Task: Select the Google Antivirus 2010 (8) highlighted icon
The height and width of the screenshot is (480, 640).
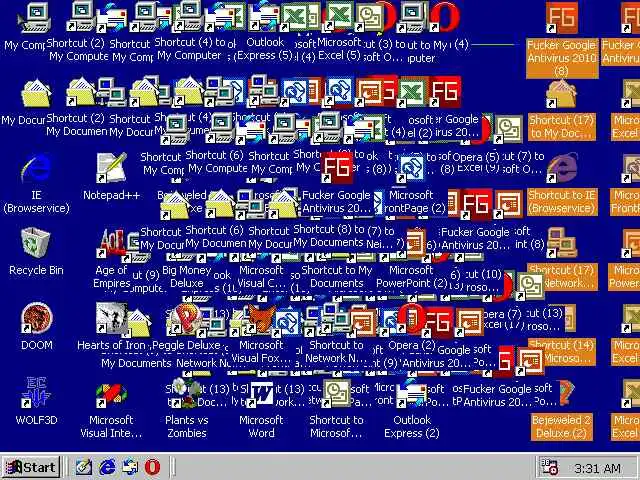Action: tap(562, 18)
